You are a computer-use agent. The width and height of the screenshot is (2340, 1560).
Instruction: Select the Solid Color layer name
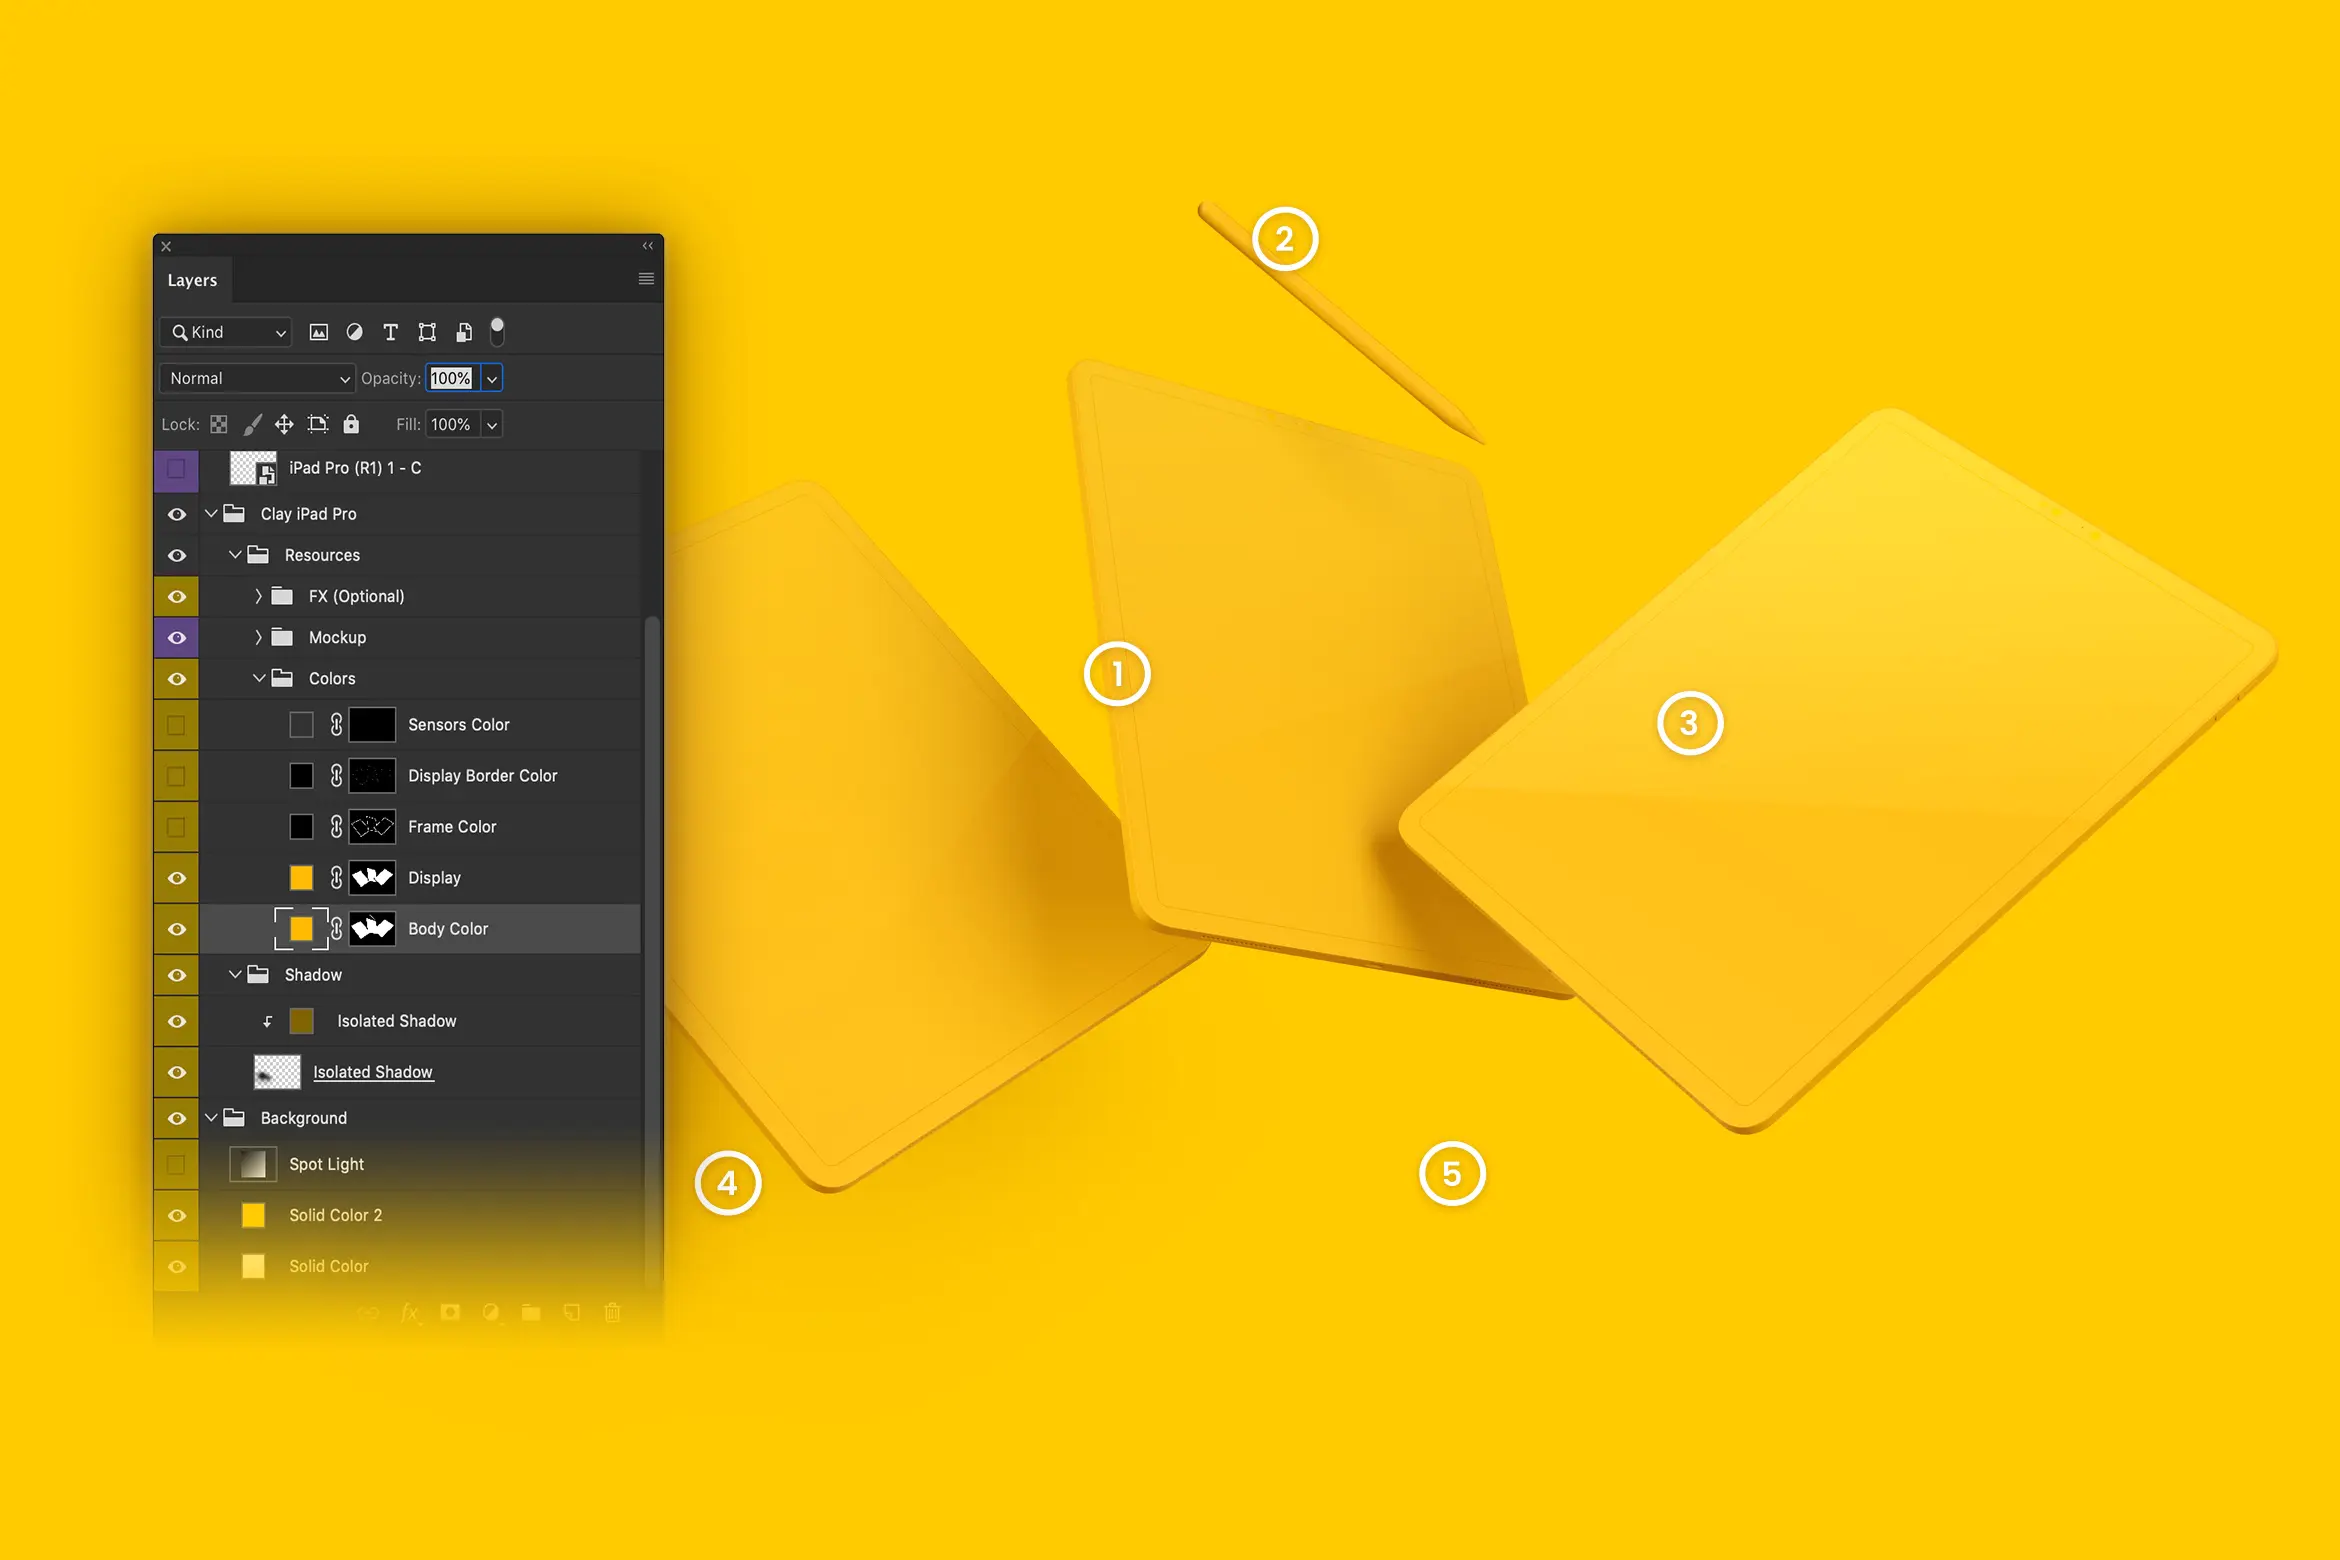click(328, 1266)
